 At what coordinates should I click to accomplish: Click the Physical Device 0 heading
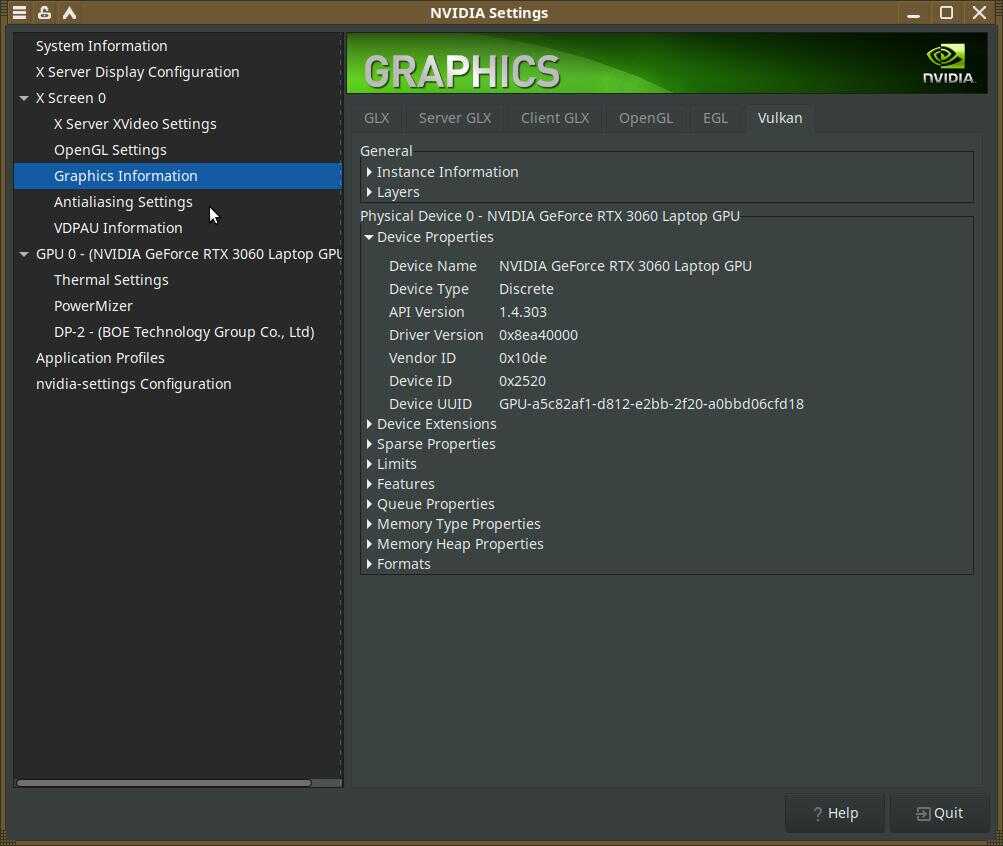click(549, 216)
